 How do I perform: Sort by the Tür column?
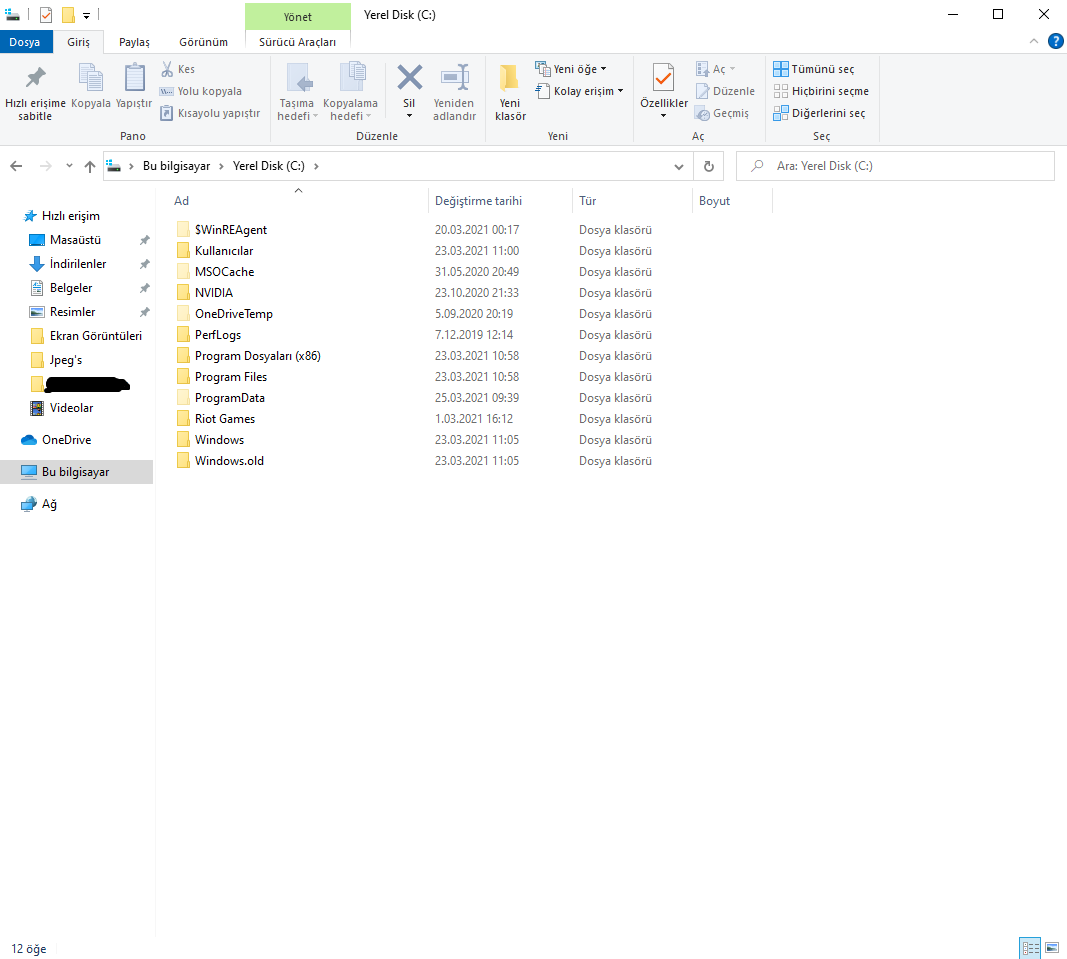pyautogui.click(x=632, y=201)
